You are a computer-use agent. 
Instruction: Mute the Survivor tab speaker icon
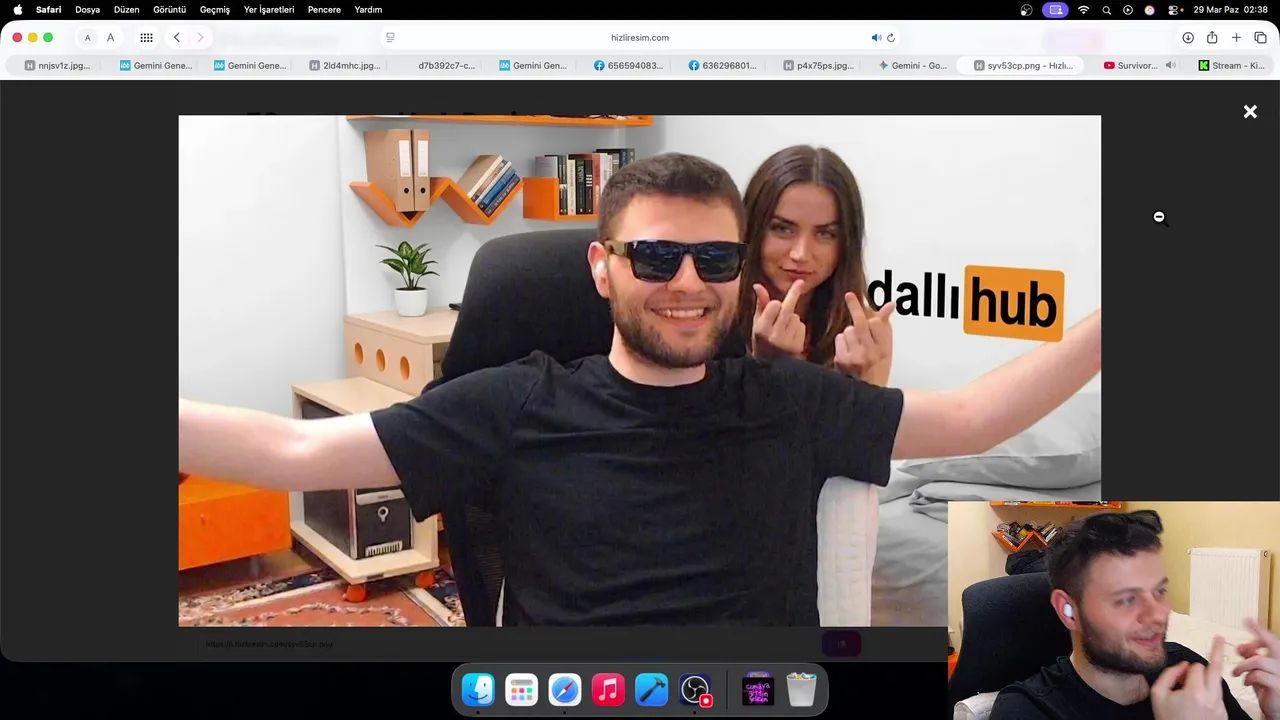coord(1170,66)
